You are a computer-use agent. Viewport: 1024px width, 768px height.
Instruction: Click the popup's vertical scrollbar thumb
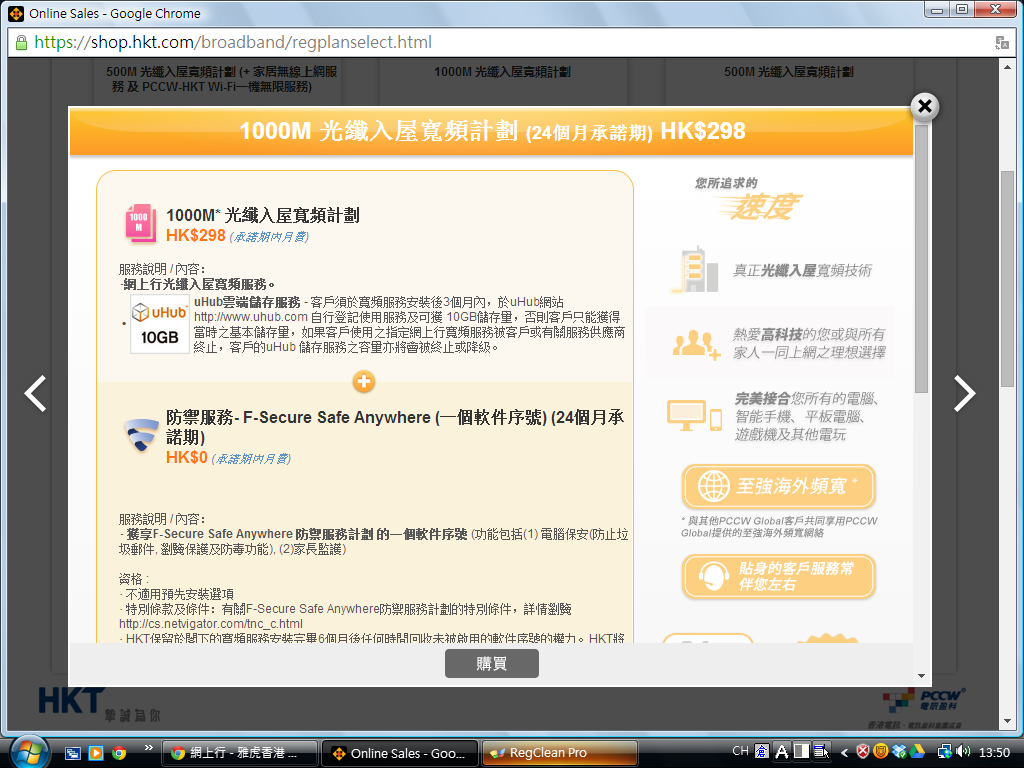[921, 259]
